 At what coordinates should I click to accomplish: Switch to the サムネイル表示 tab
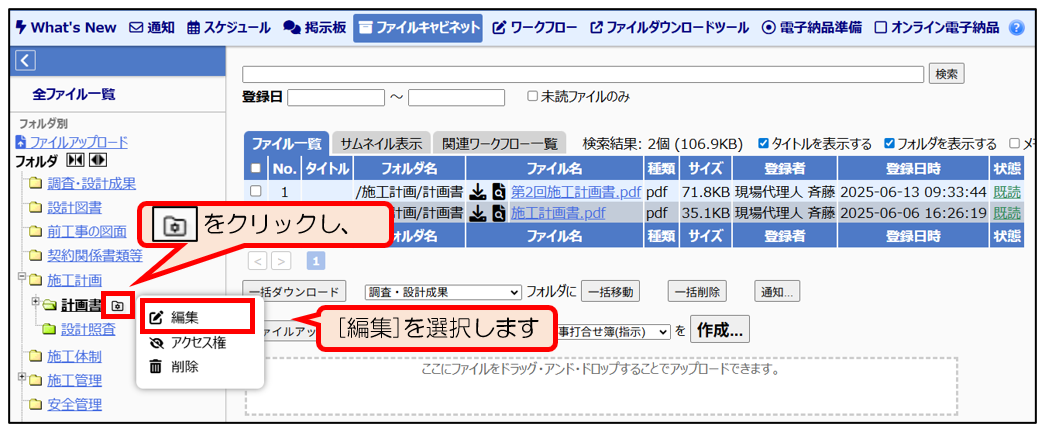click(x=380, y=143)
